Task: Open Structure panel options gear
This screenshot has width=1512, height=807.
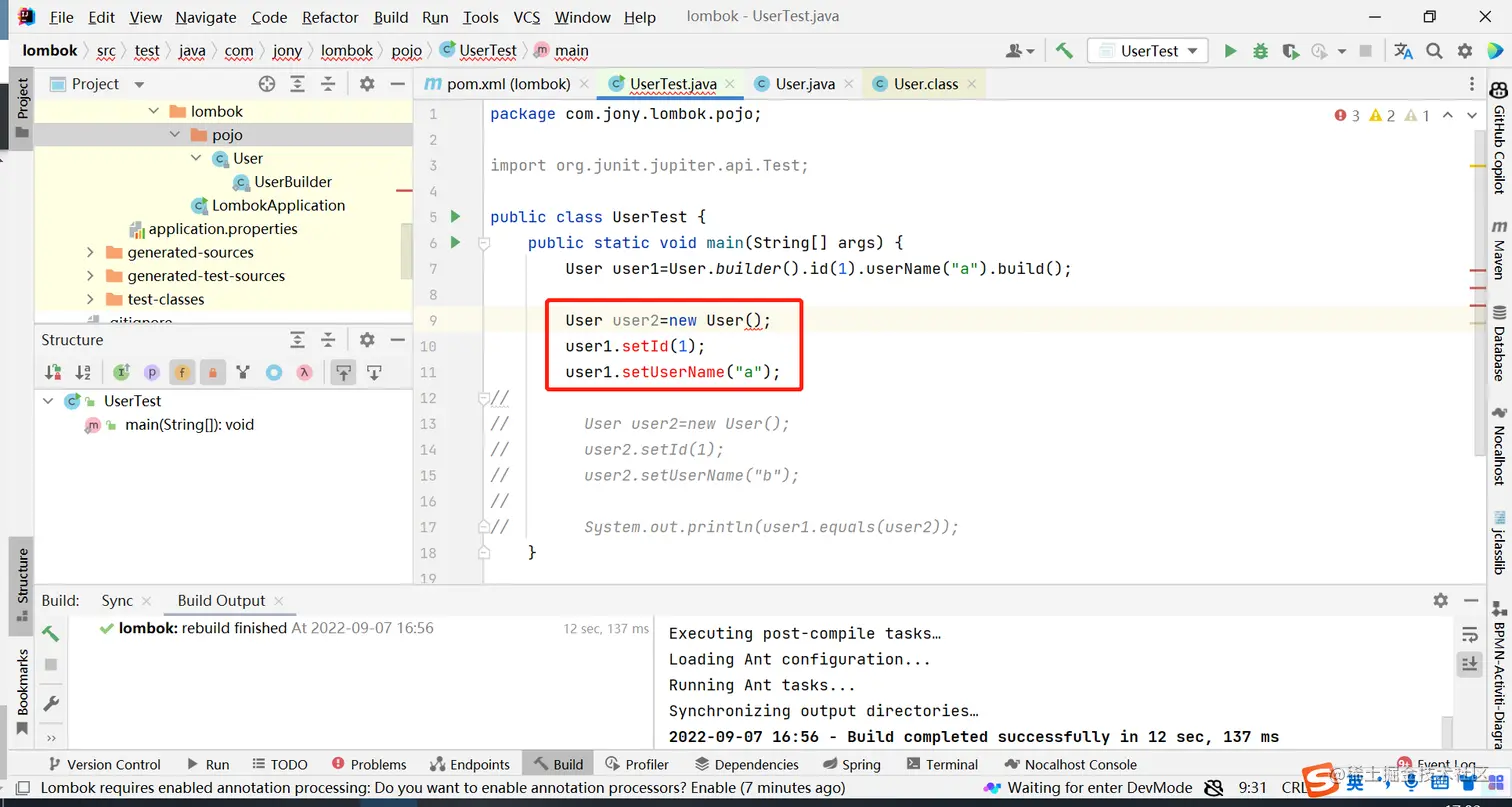Action: pos(367,340)
